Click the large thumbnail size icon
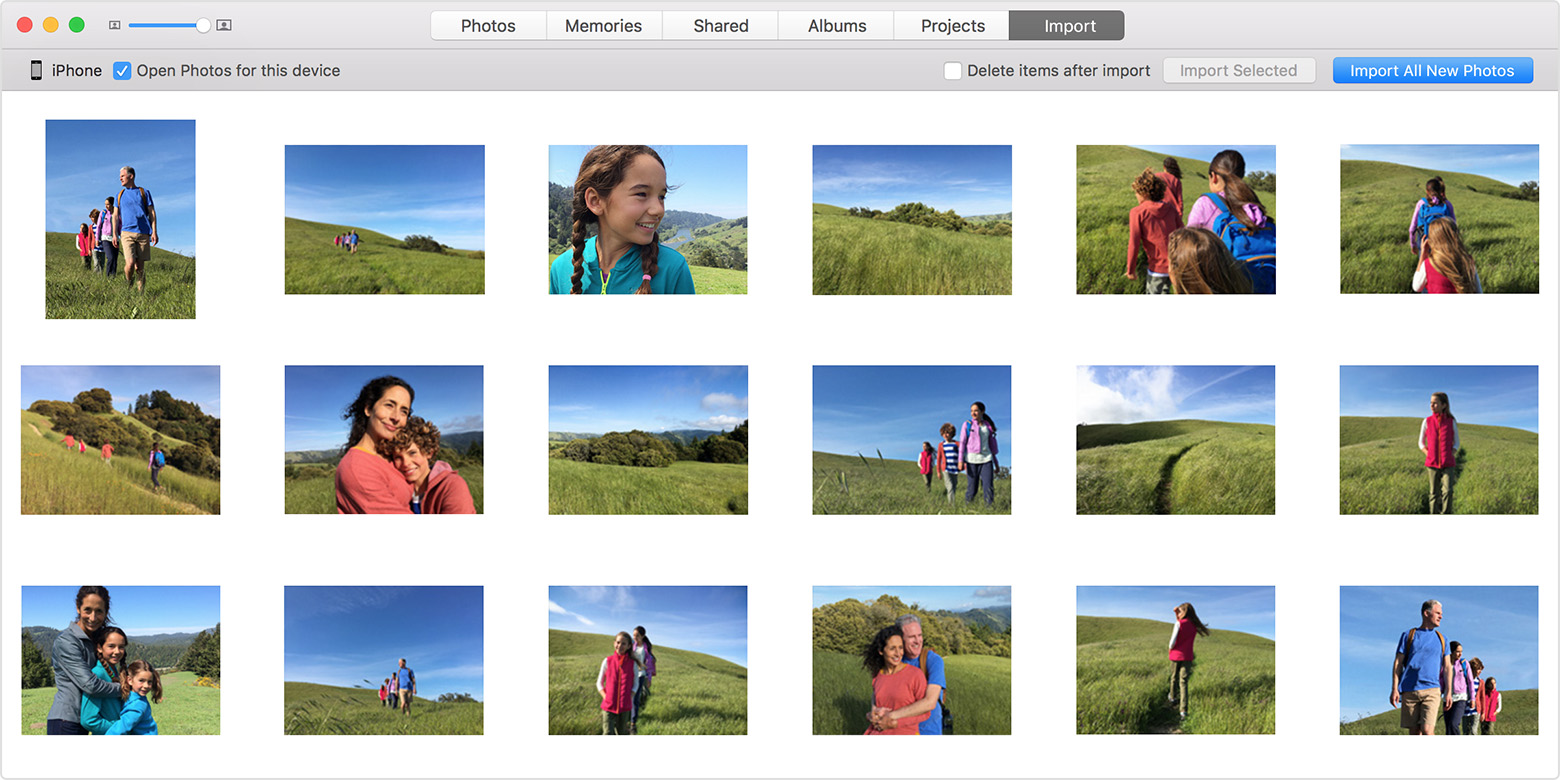This screenshot has height=780, width=1560. click(224, 25)
